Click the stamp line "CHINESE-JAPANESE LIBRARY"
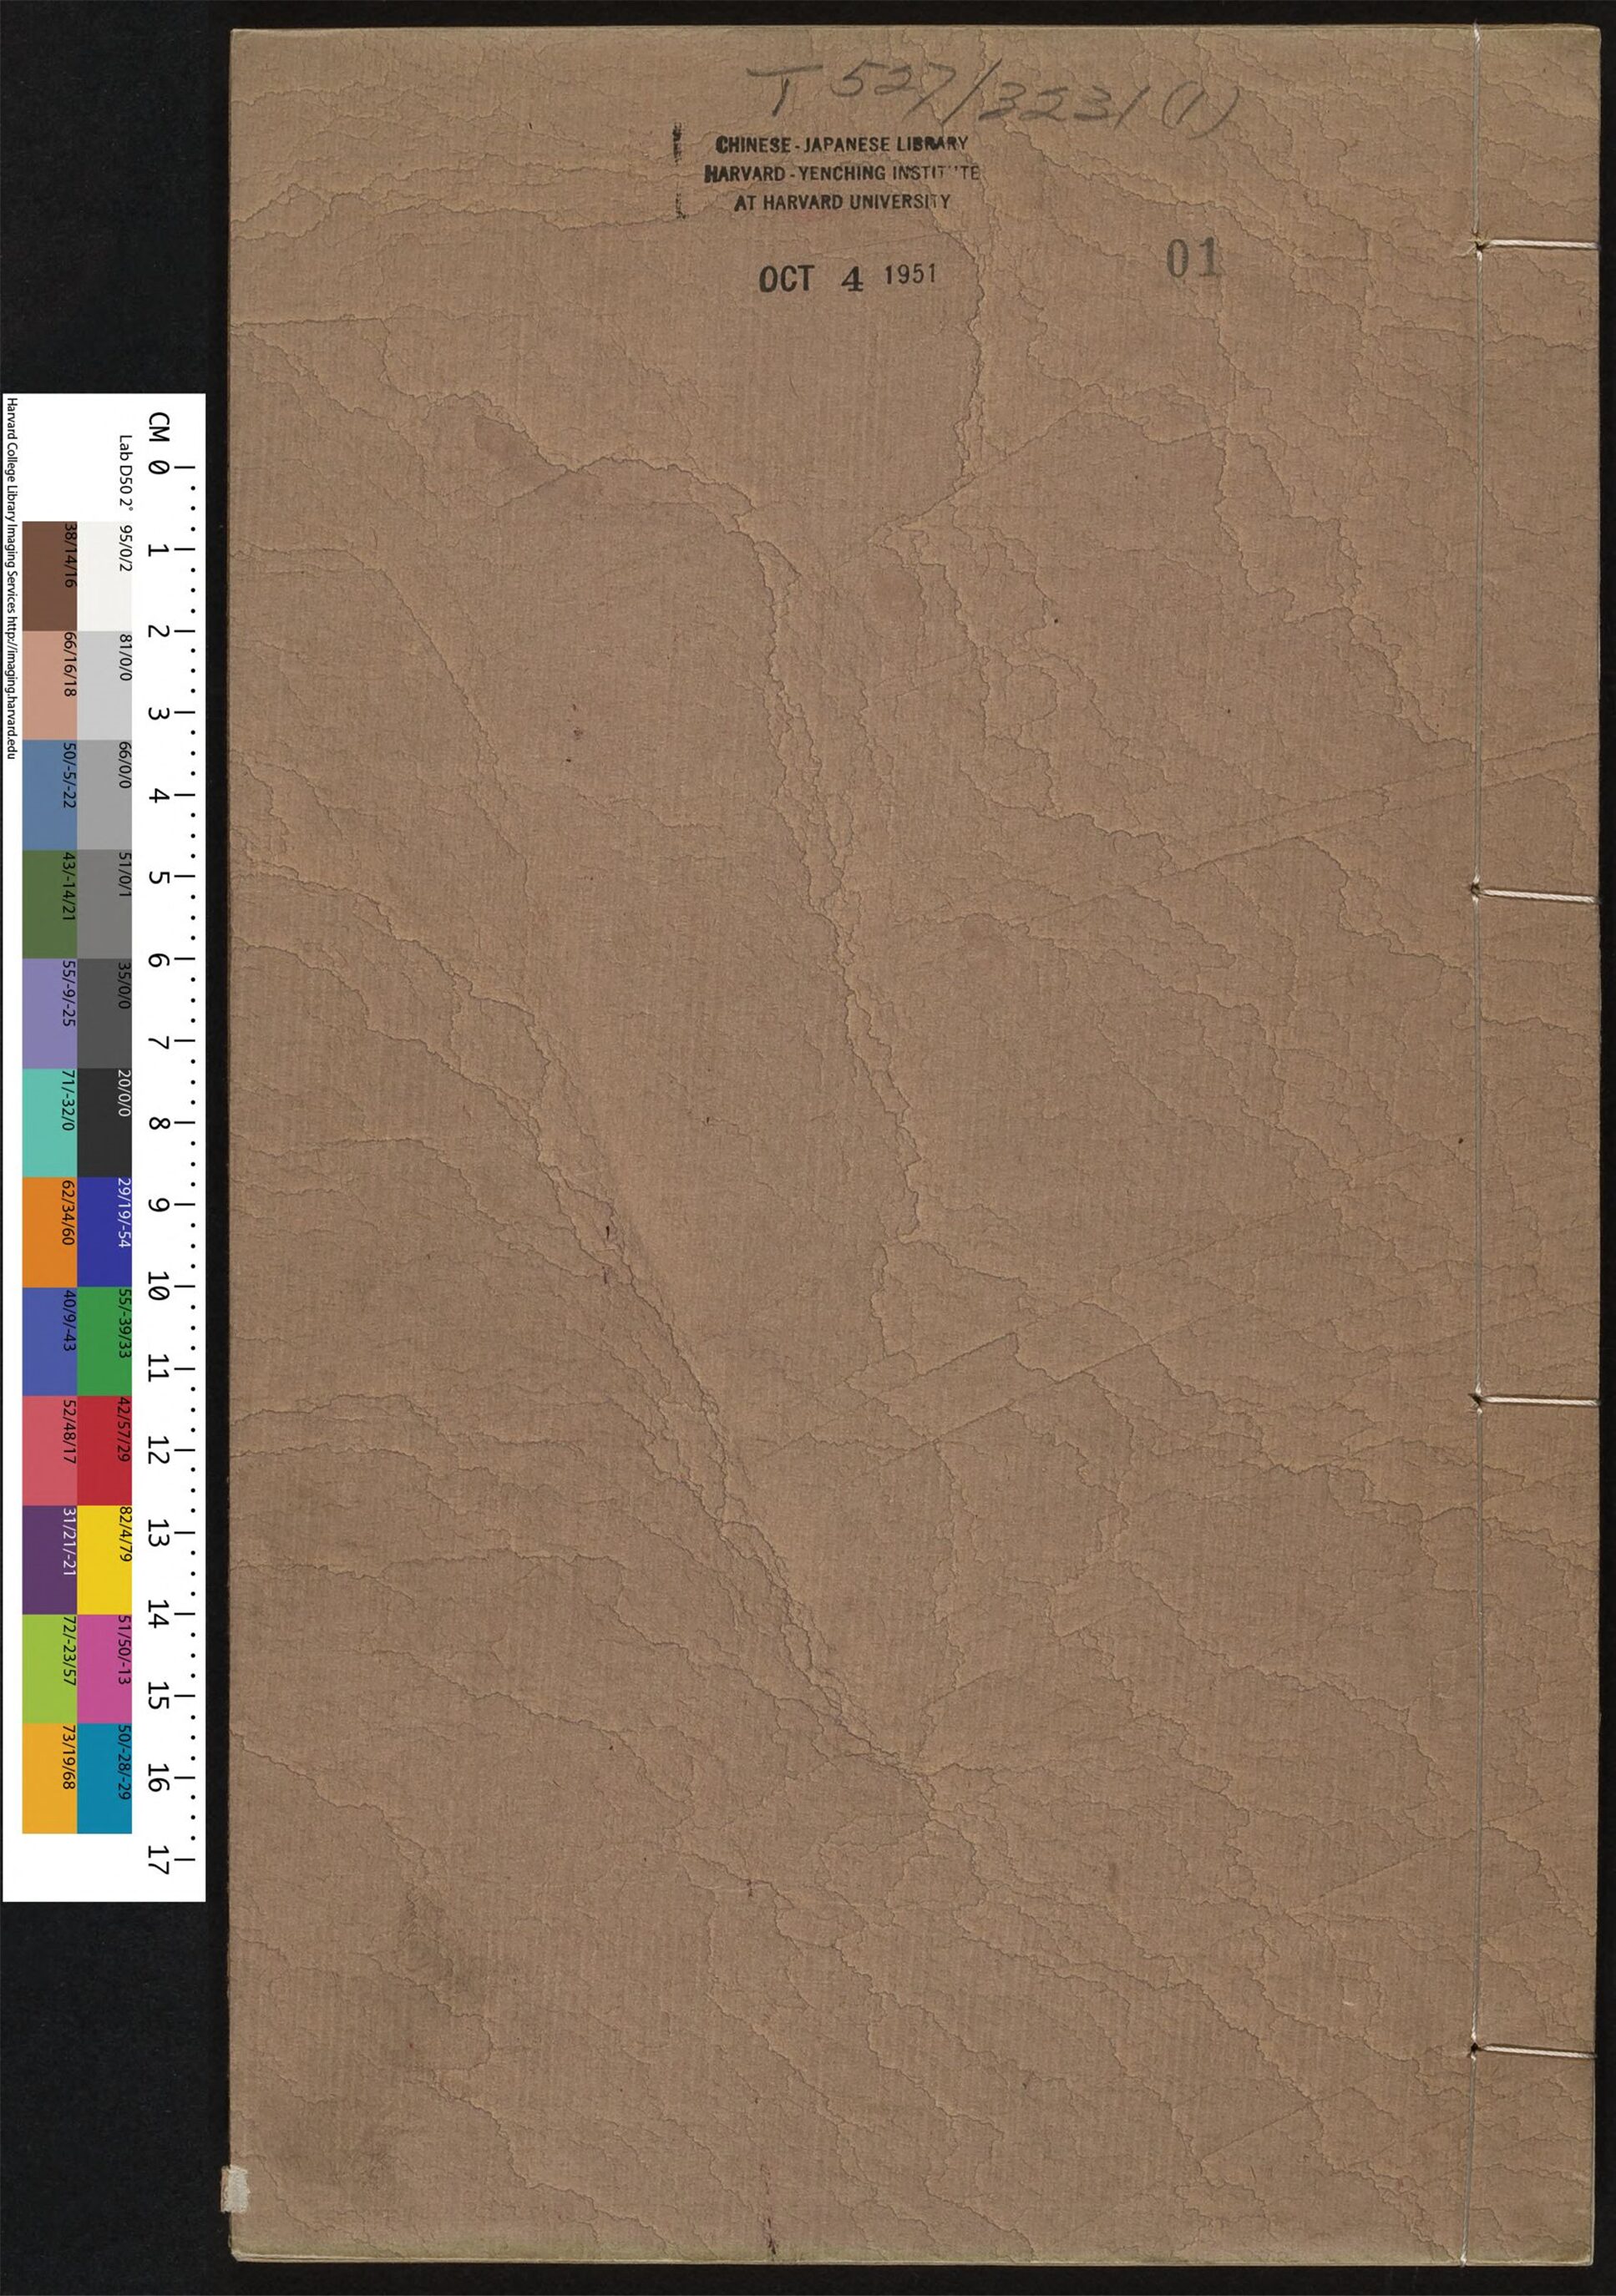Screen dimensions: 1616x2296 coord(842,144)
